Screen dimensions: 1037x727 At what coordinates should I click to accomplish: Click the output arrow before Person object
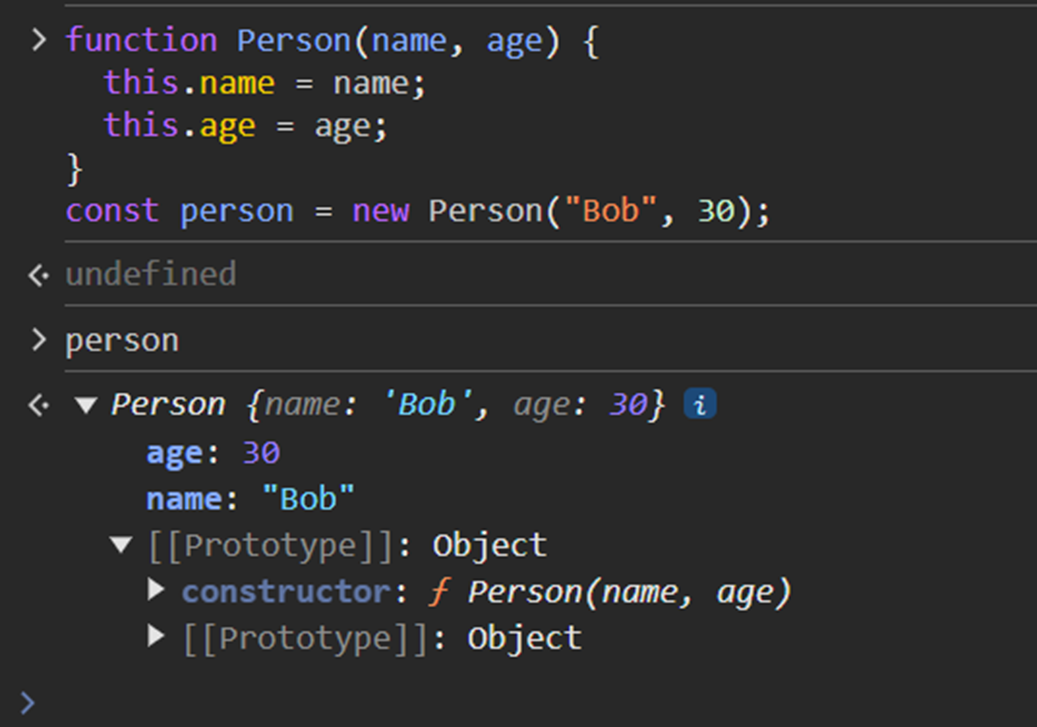(x=38, y=405)
